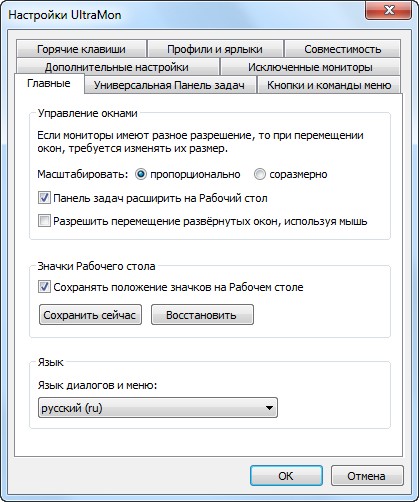Switch to Кнопки и команды меню tab
The width and height of the screenshot is (419, 502).
click(x=329, y=85)
